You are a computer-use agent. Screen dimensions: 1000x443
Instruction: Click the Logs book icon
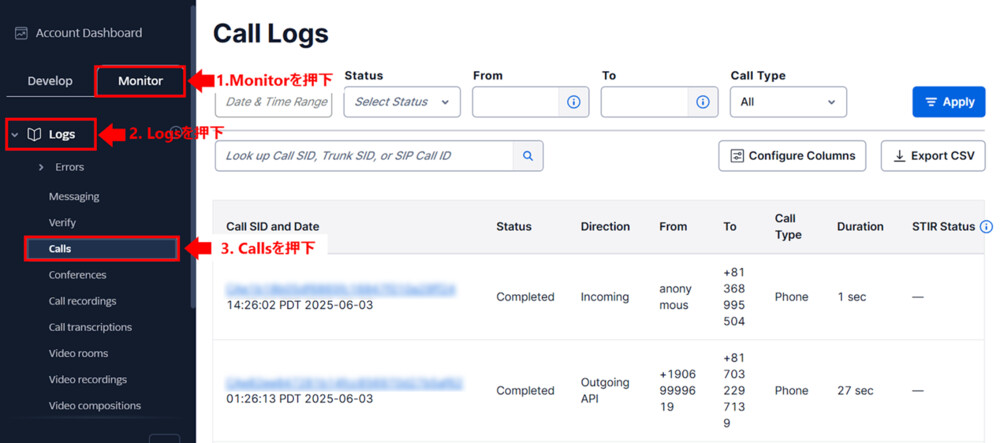click(34, 134)
